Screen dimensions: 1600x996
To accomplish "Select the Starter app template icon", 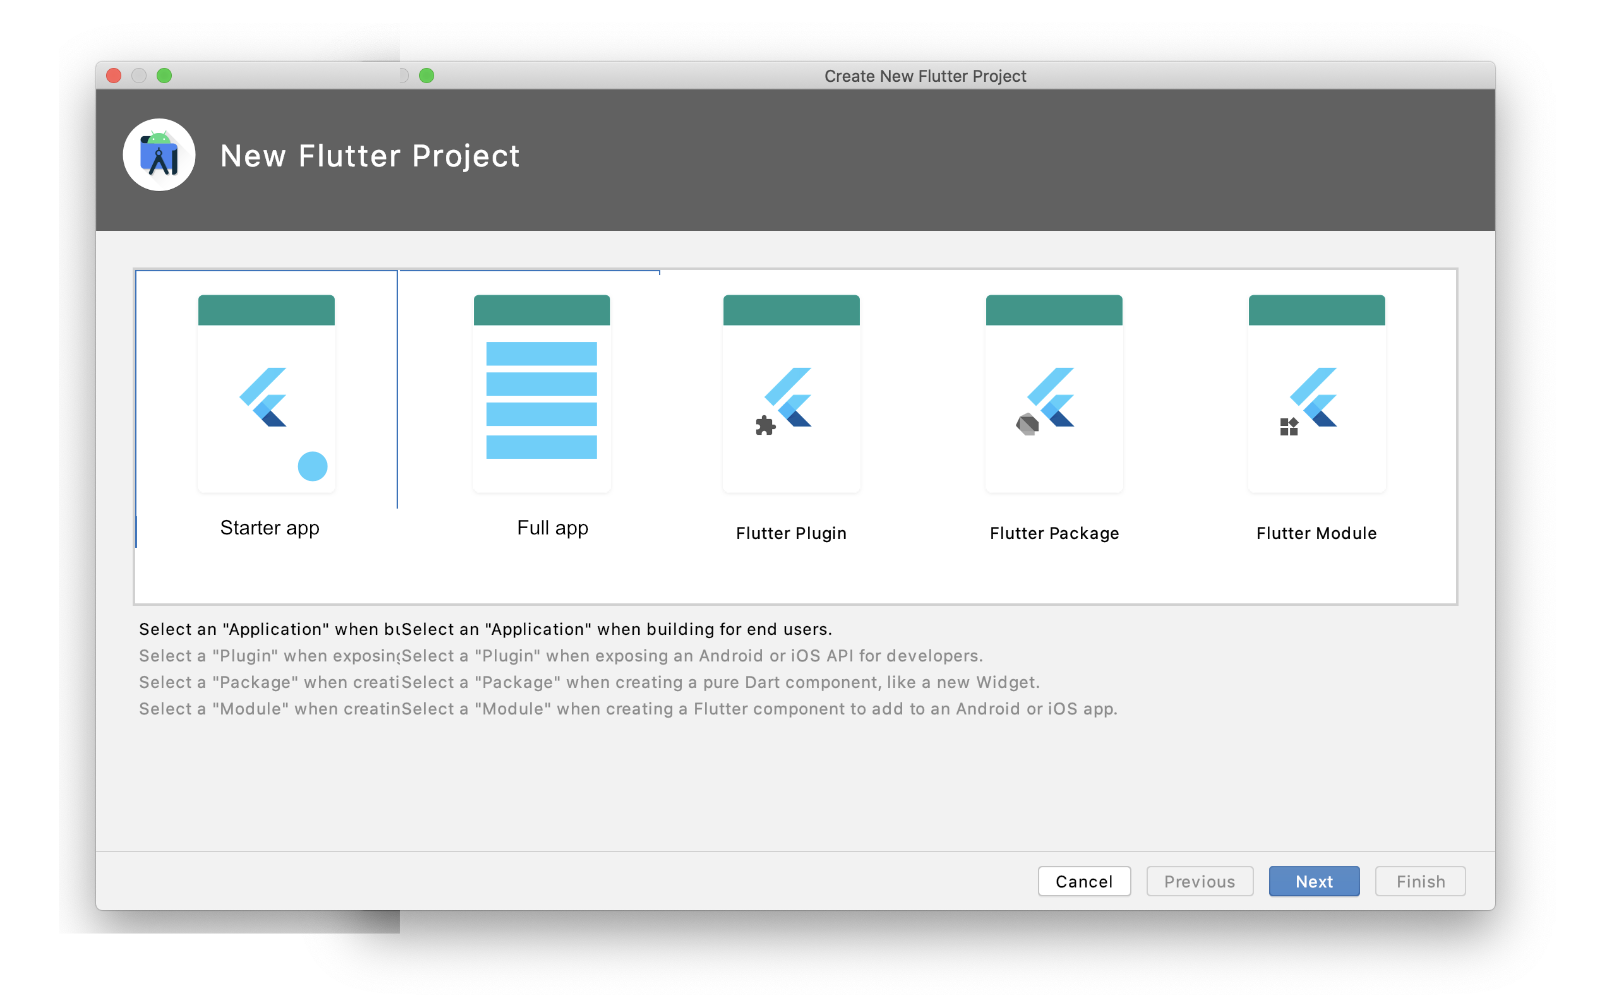I will point(266,393).
